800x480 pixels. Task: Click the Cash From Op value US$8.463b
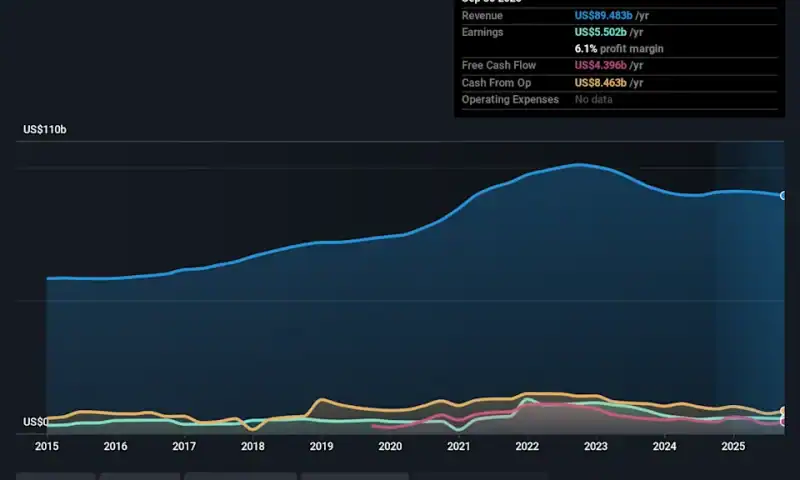[603, 83]
